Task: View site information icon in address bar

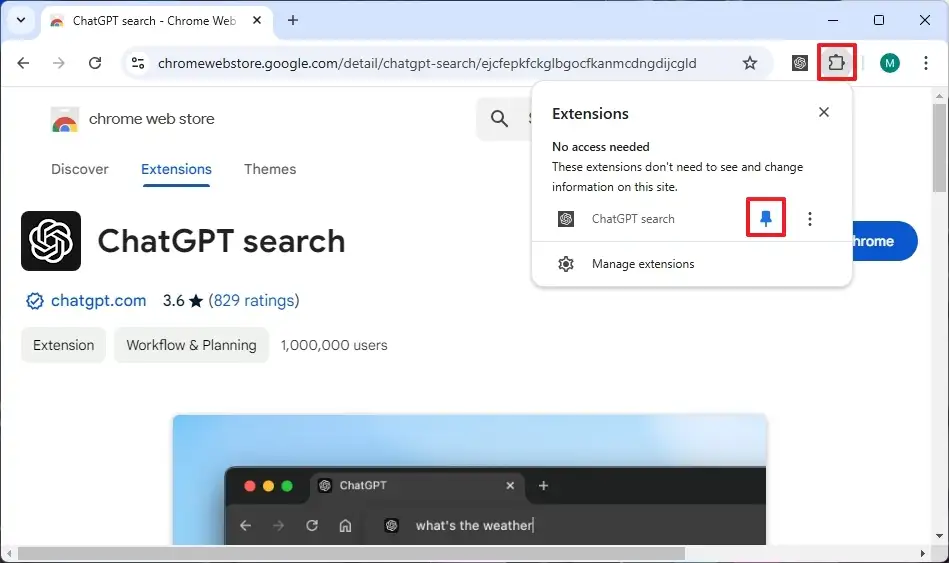Action: (x=138, y=63)
